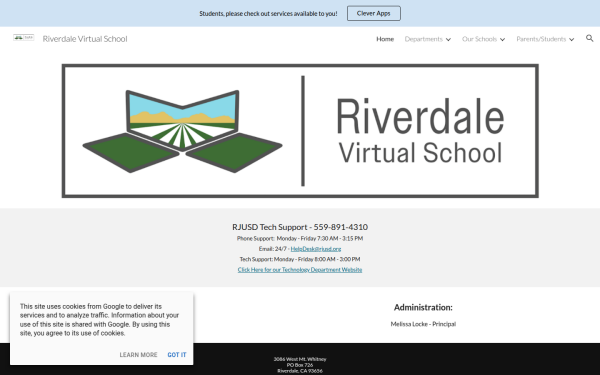Select the PO Box 726 footer text
600x375 pixels.
pos(300,365)
